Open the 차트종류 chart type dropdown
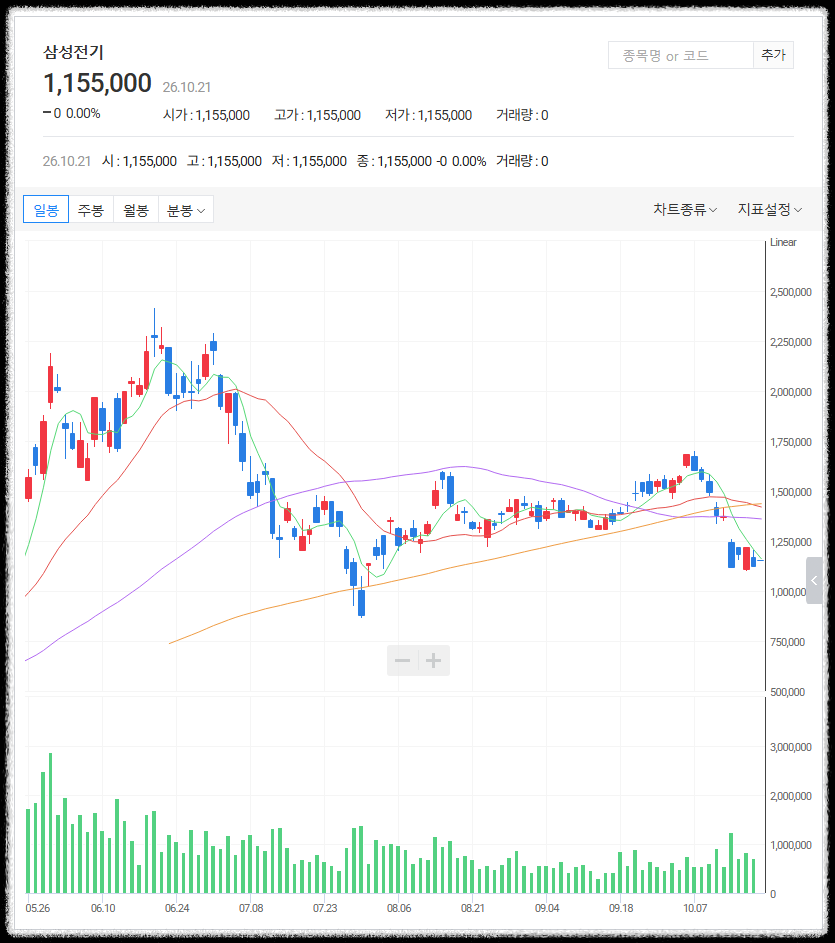The width and height of the screenshot is (835, 943). (685, 209)
